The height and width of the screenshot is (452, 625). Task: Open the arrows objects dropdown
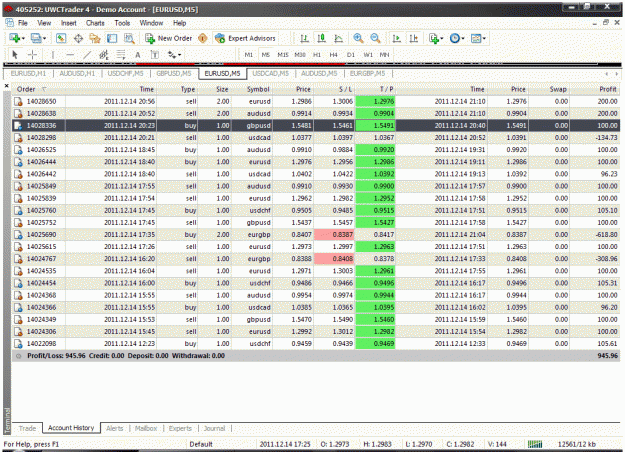click(x=174, y=55)
